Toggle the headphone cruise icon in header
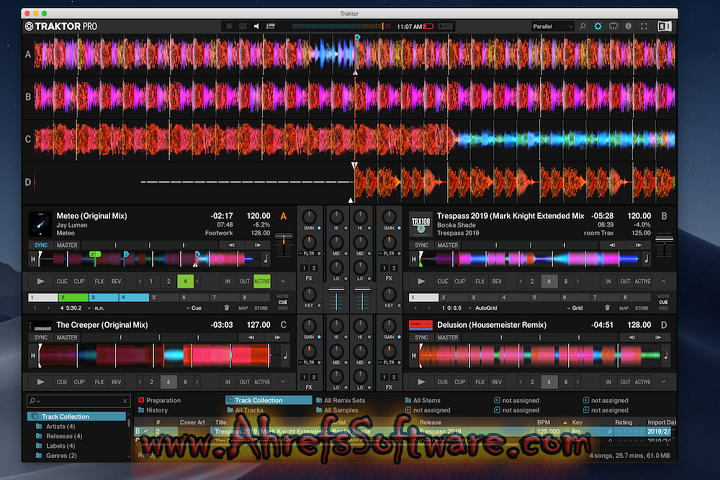 click(613, 27)
